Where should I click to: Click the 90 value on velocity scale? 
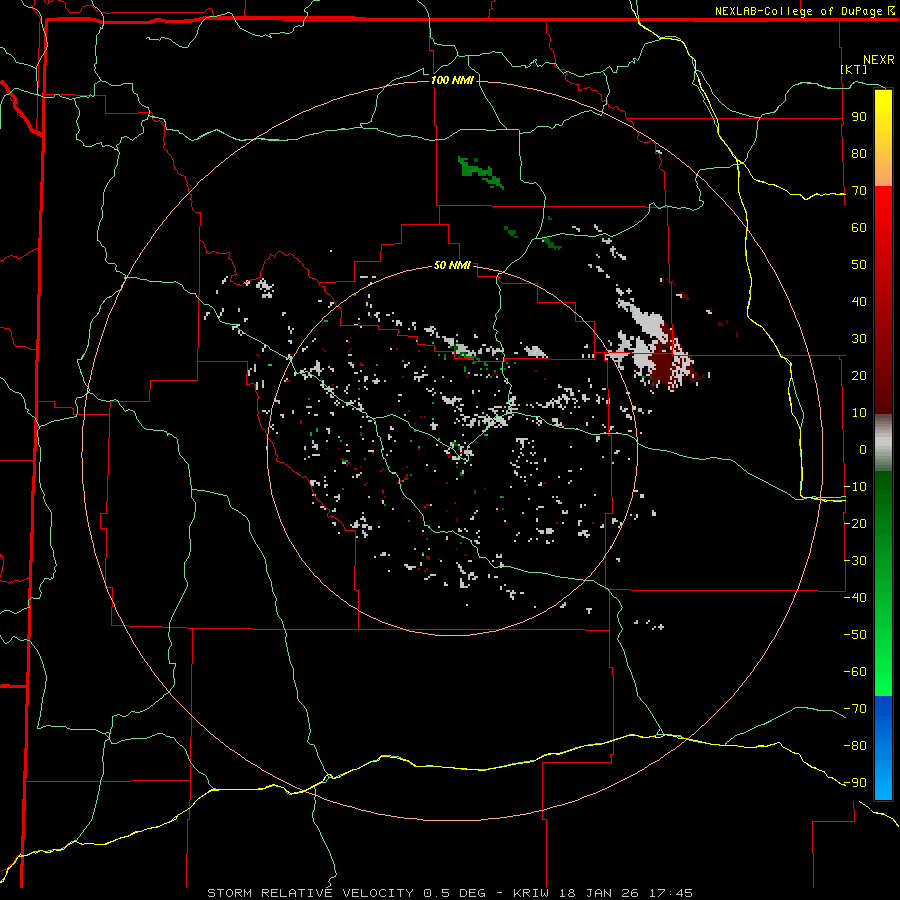tap(859, 117)
